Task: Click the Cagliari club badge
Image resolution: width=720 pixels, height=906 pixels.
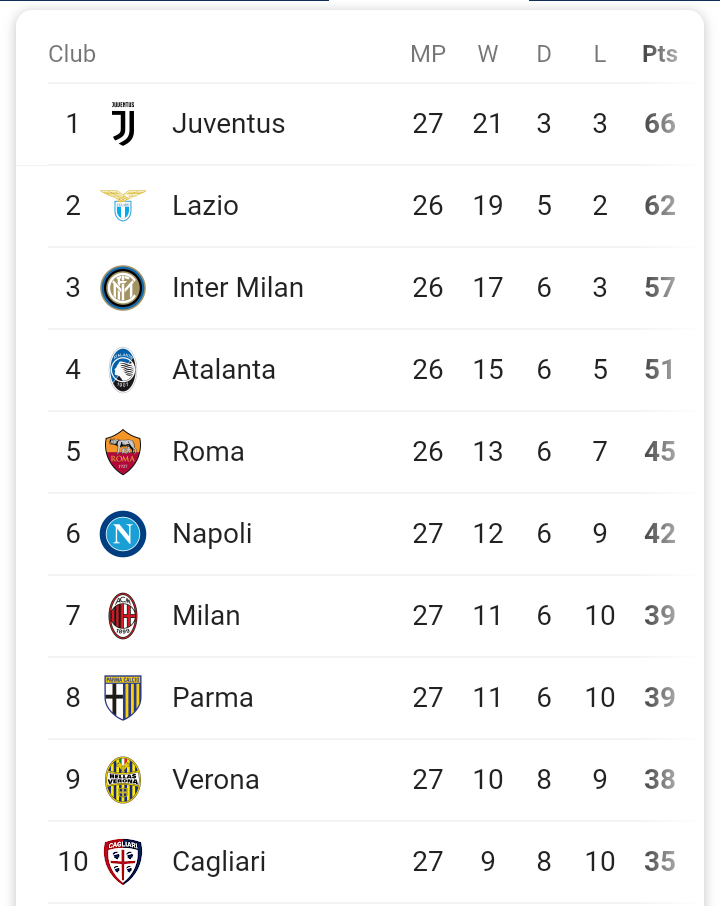Action: point(123,861)
